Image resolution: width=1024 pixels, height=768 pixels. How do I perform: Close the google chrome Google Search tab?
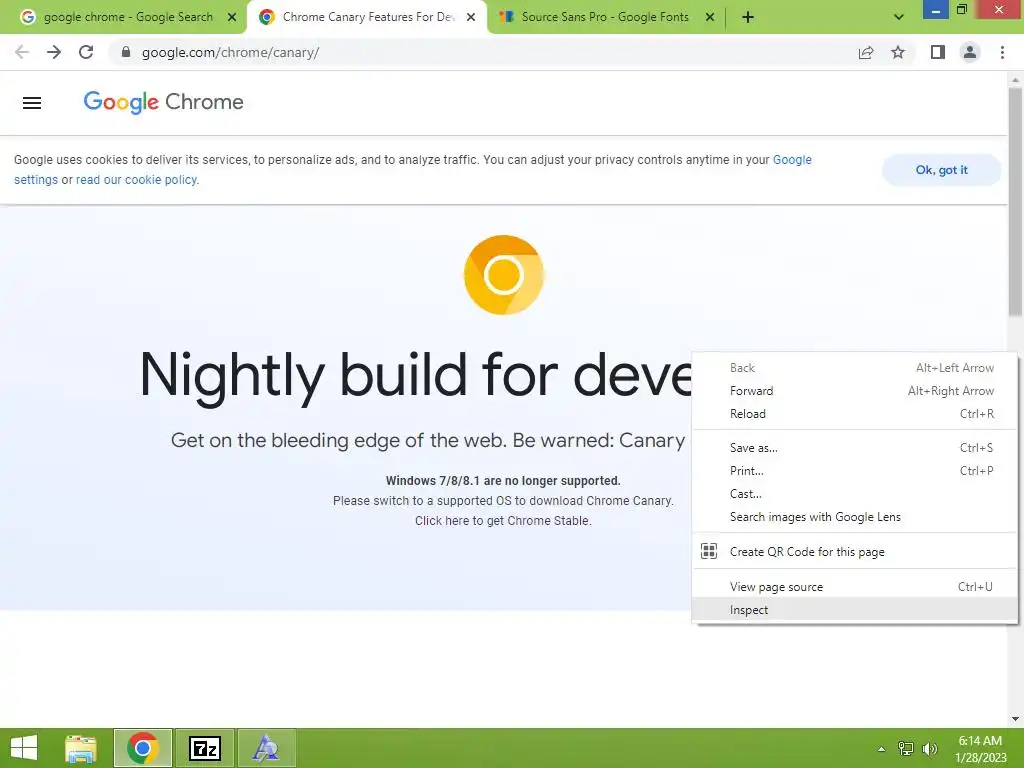coord(232,17)
